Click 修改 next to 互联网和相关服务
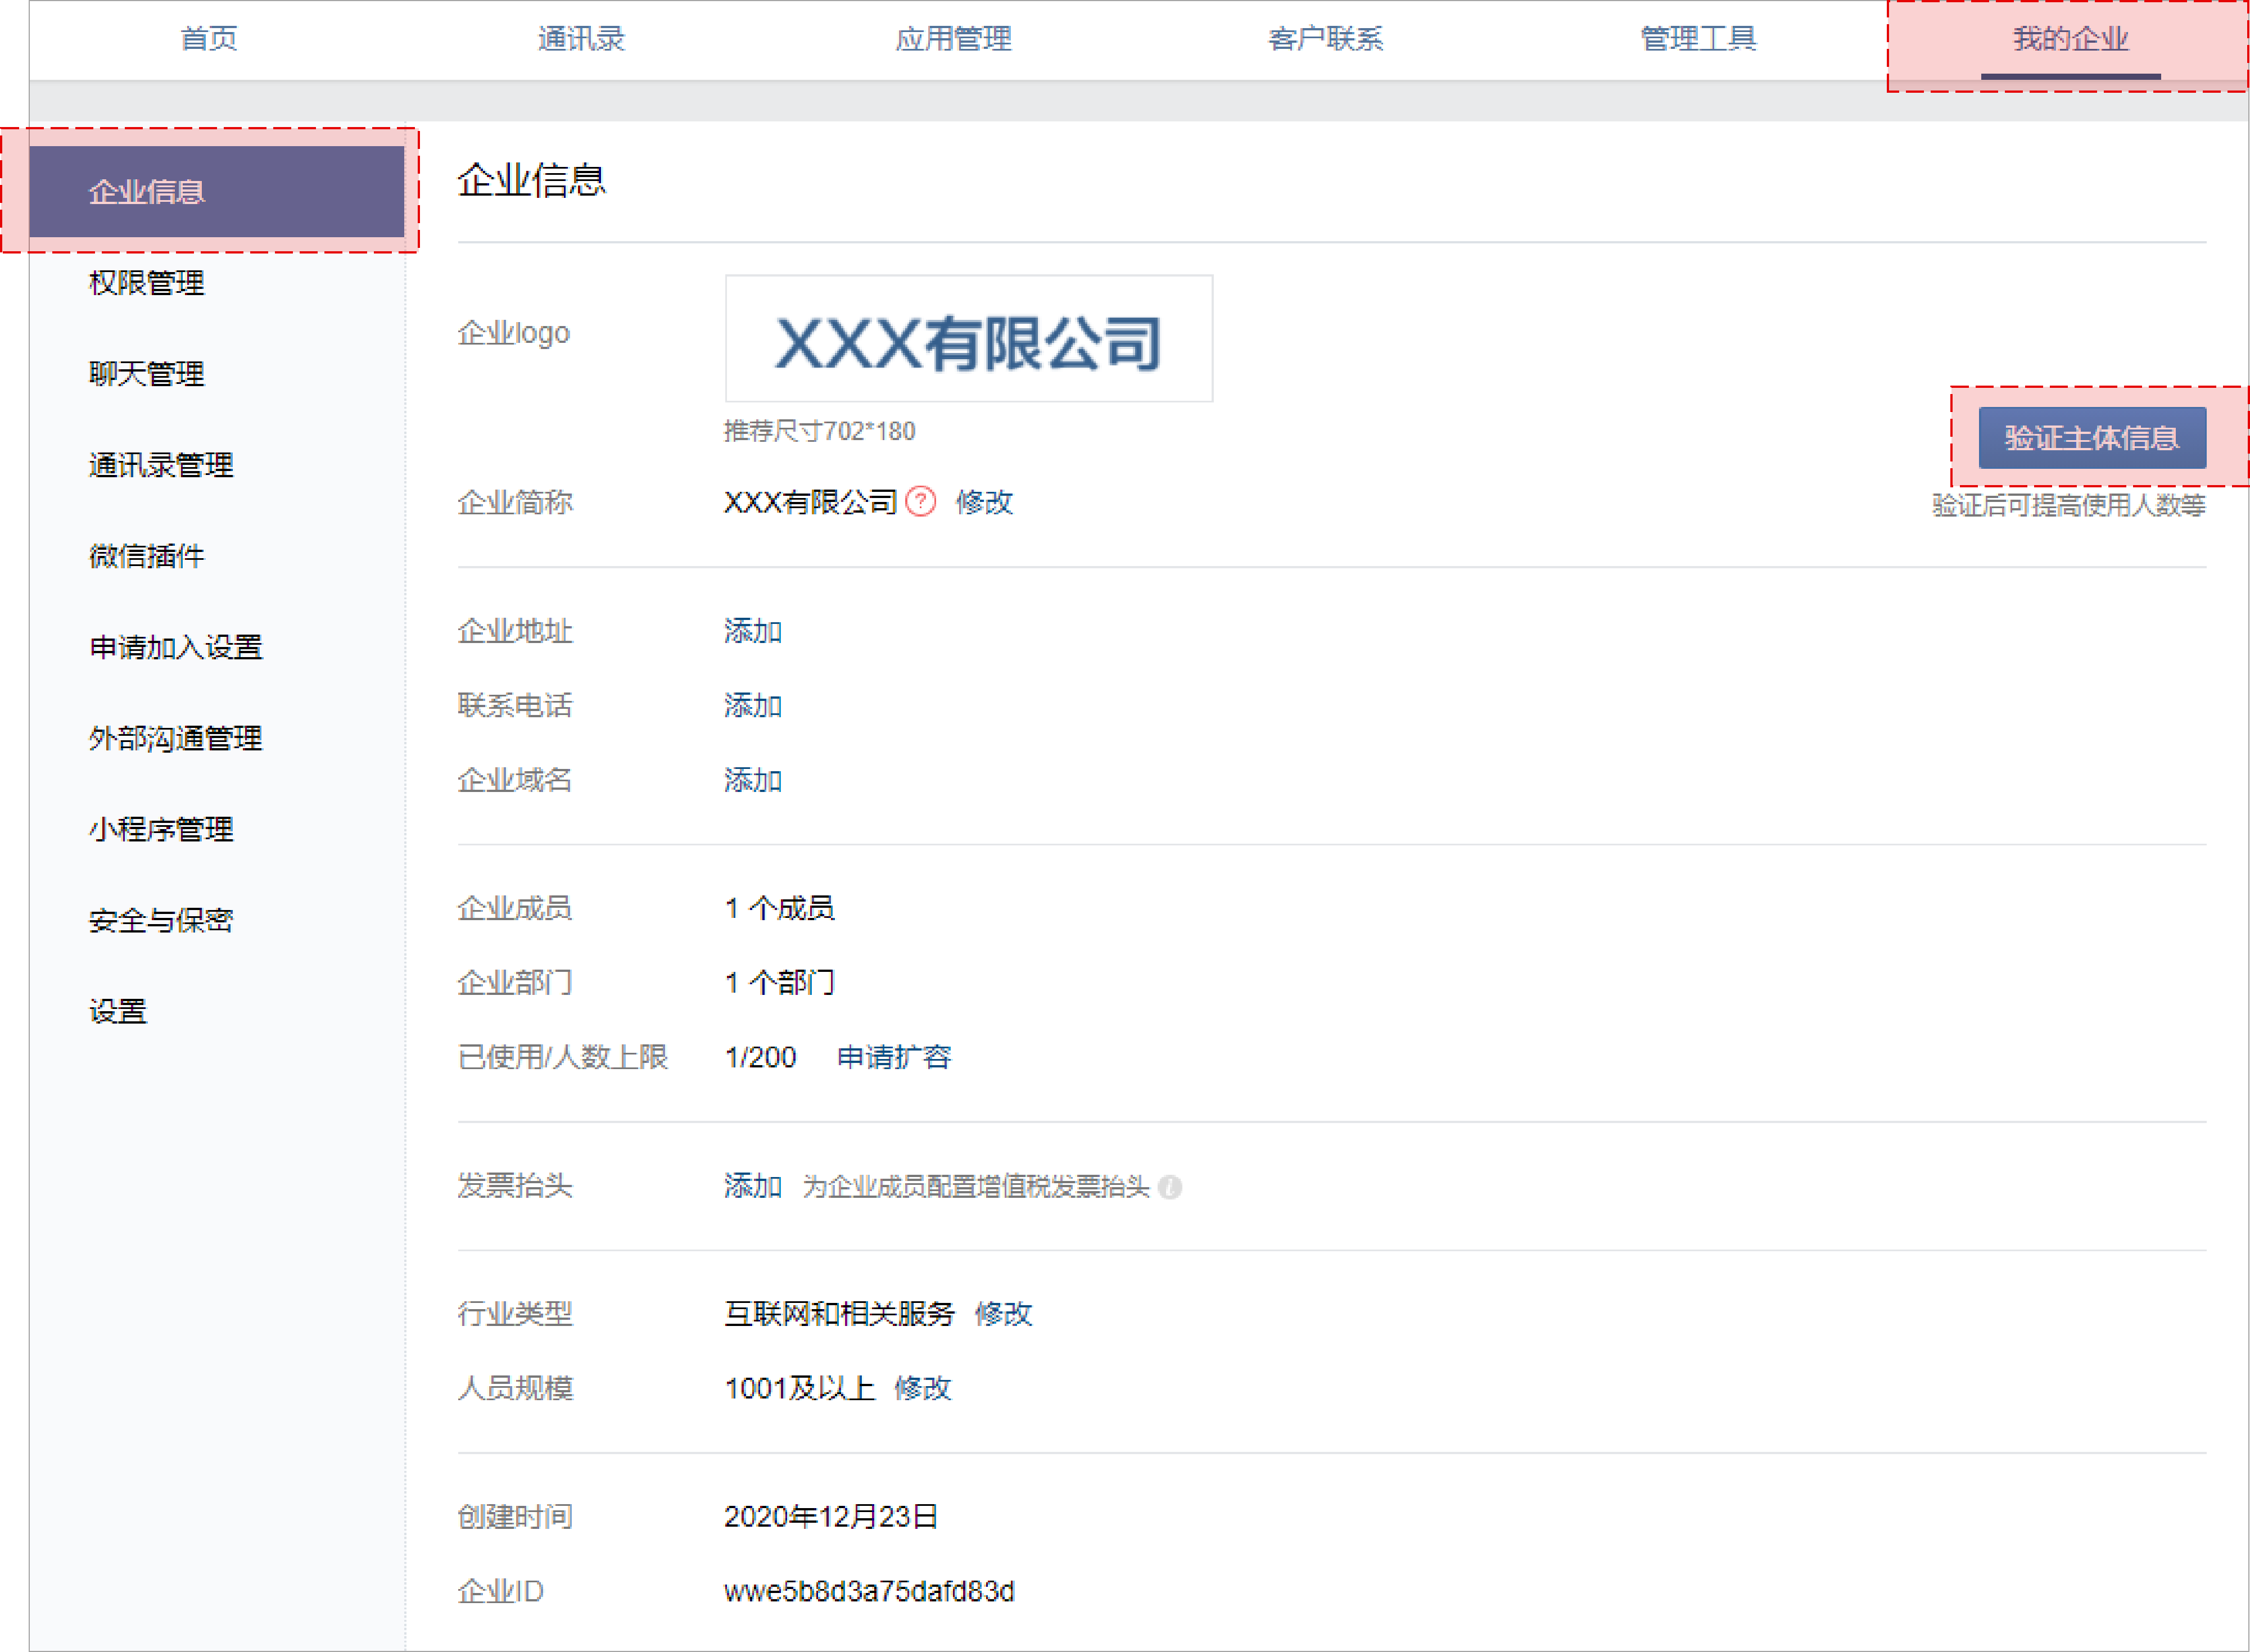The height and width of the screenshot is (1652, 2250). tap(1003, 1314)
